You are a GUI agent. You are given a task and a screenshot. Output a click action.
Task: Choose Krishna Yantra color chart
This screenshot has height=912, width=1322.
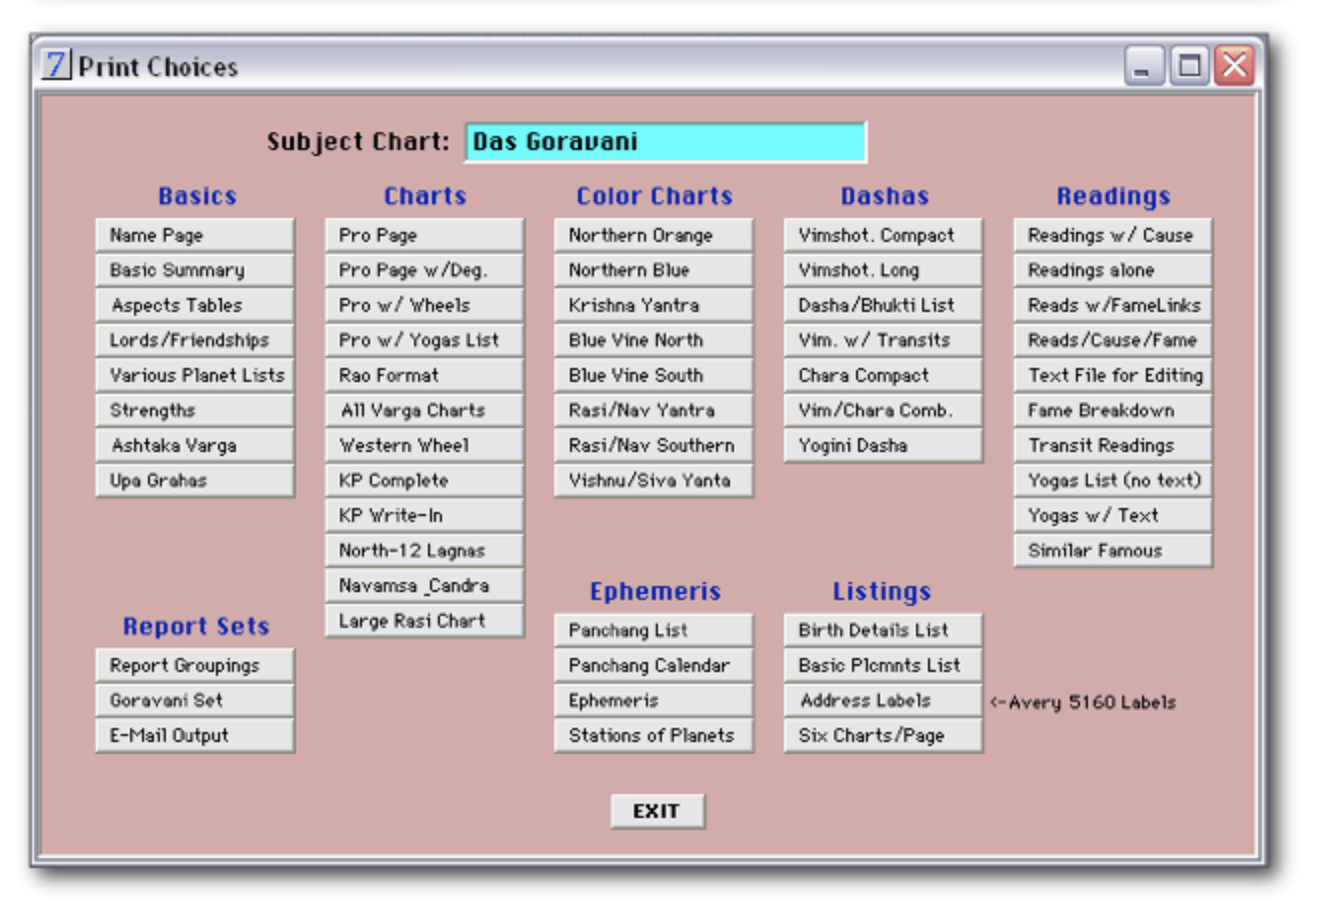coord(653,305)
